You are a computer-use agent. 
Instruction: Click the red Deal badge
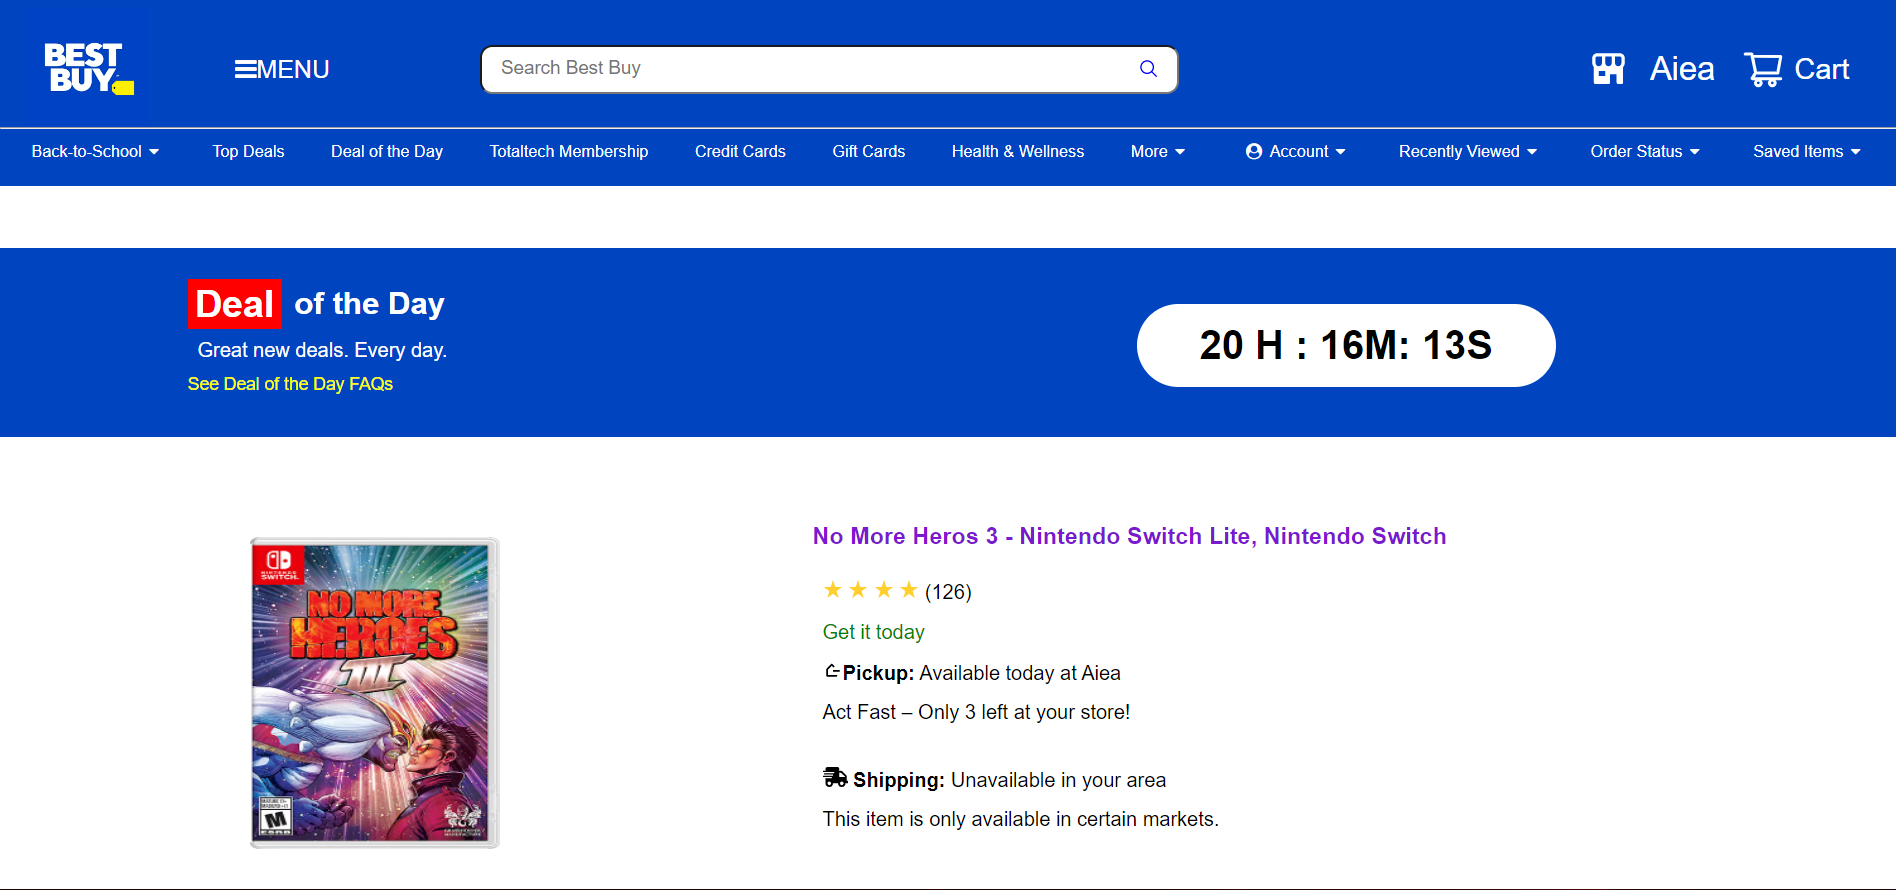point(235,304)
